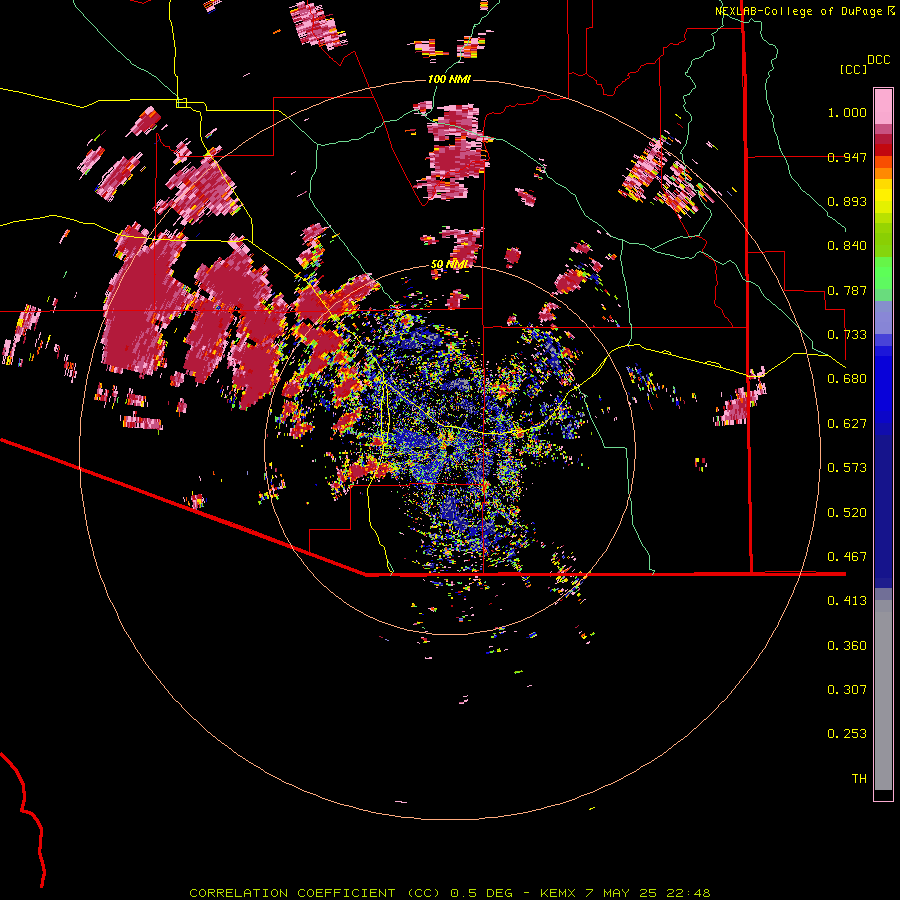900x900 pixels.
Task: Select the 0.680 legend value
Action: 847,379
